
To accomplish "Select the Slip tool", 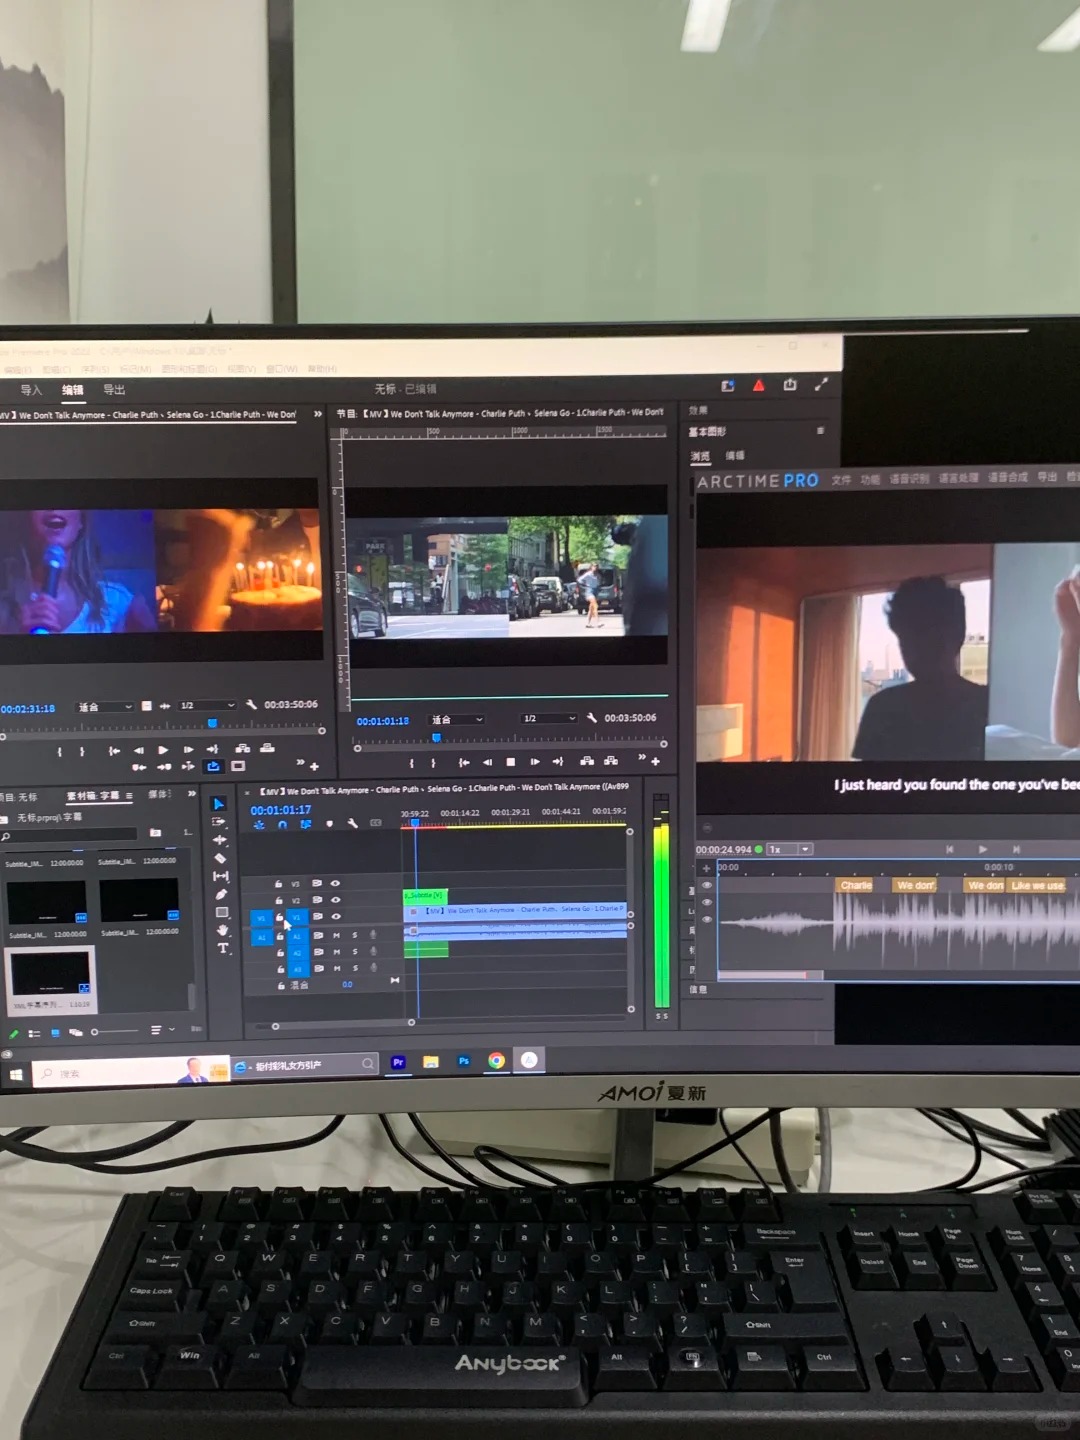I will coord(221,876).
